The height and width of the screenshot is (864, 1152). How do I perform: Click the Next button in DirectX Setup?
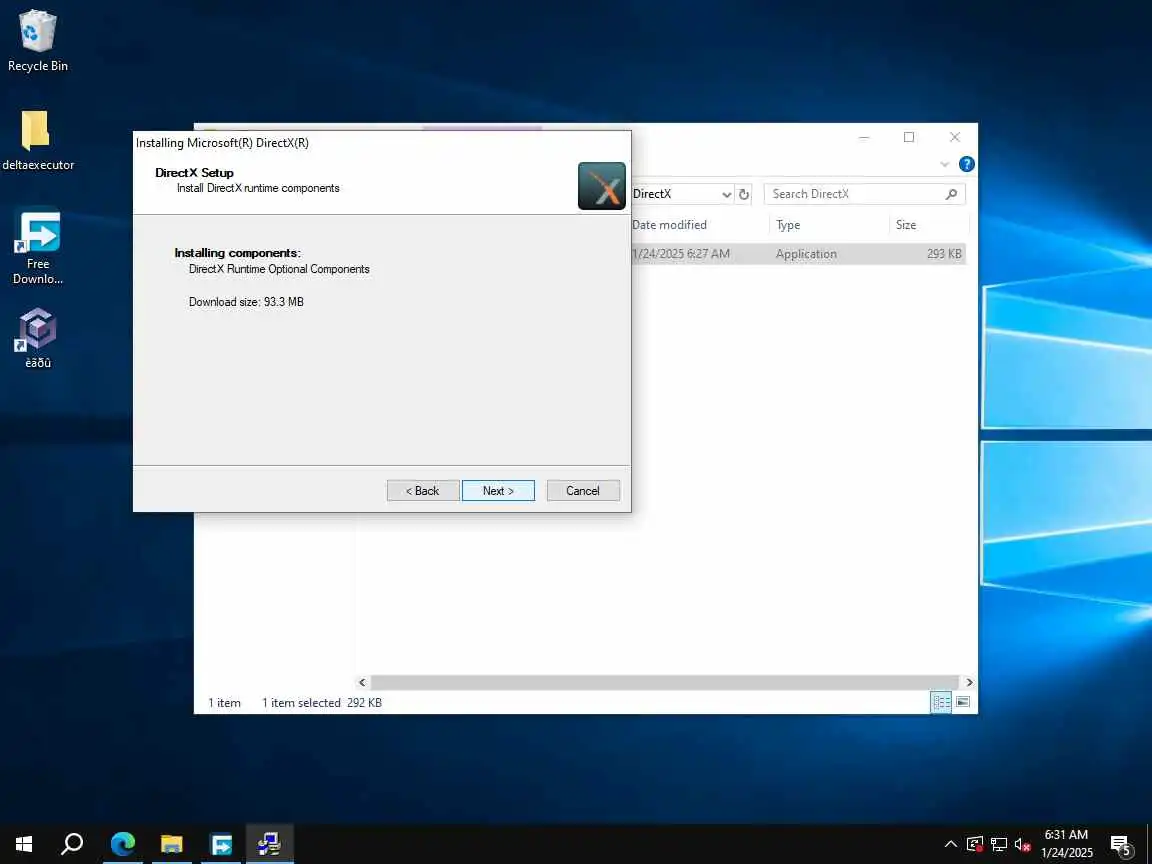click(x=498, y=491)
